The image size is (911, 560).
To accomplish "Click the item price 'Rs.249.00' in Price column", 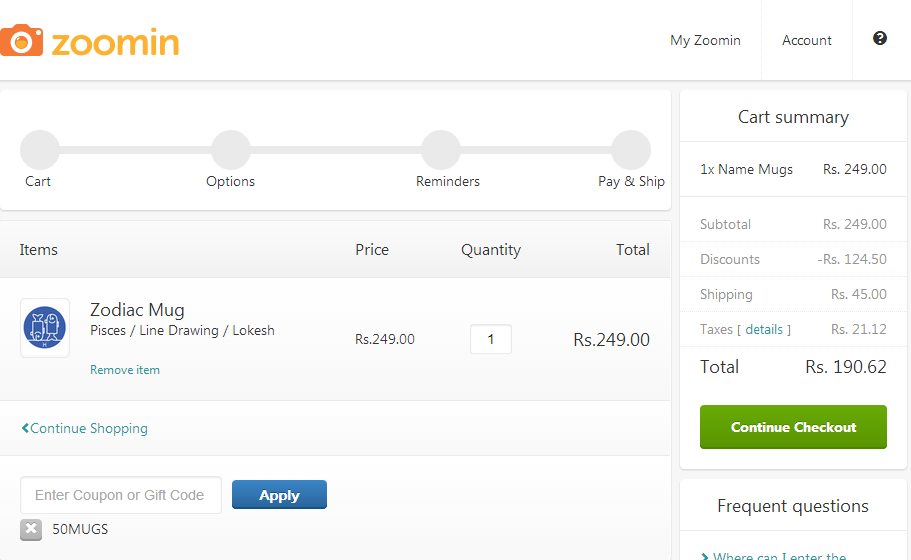I will coord(385,339).
